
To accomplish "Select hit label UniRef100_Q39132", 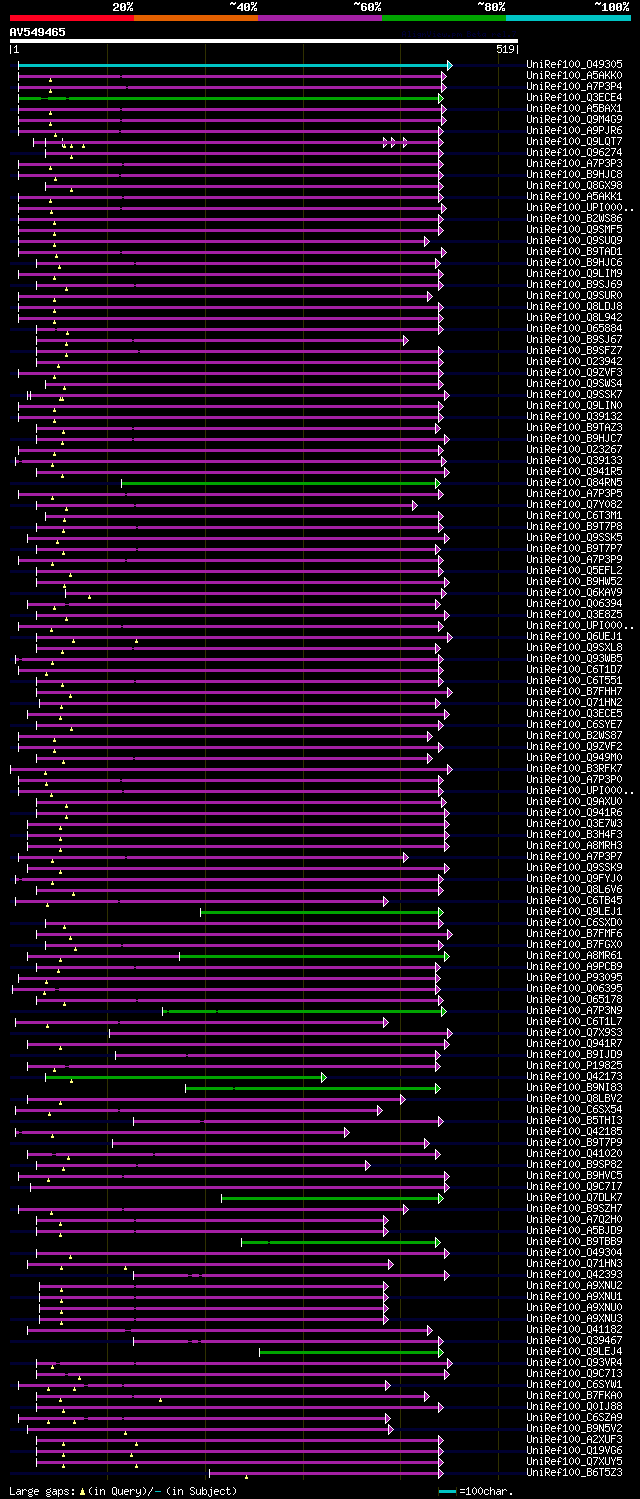I will (573, 417).
